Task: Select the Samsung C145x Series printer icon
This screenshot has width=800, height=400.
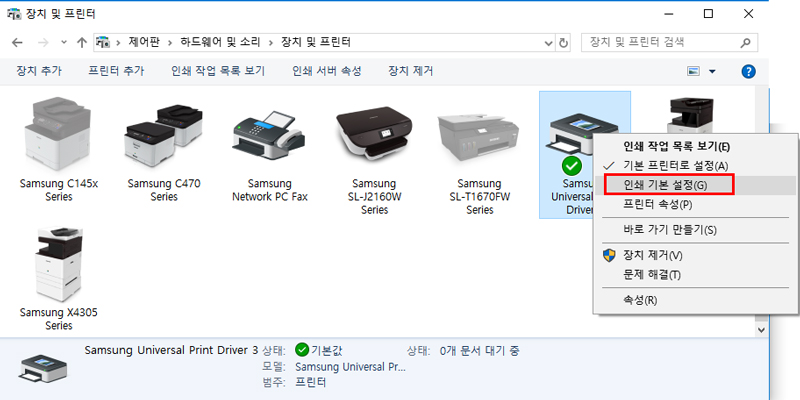Action: [59, 134]
